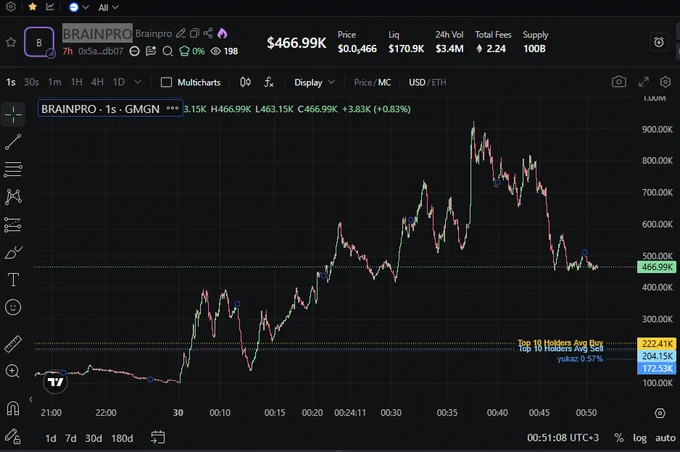The height and width of the screenshot is (452, 680).
Task: Activate the zoom-in magnifier tool
Action: (13, 371)
